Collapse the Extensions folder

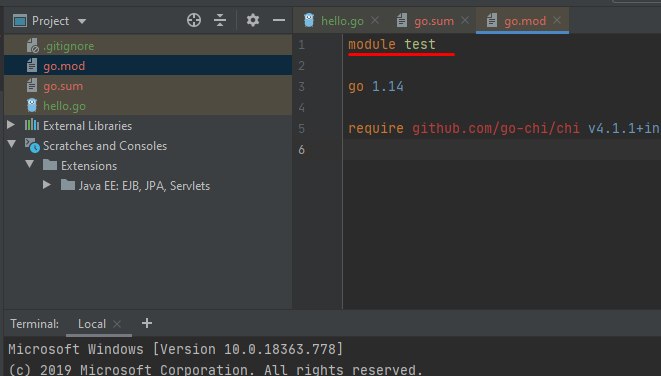(x=29, y=164)
